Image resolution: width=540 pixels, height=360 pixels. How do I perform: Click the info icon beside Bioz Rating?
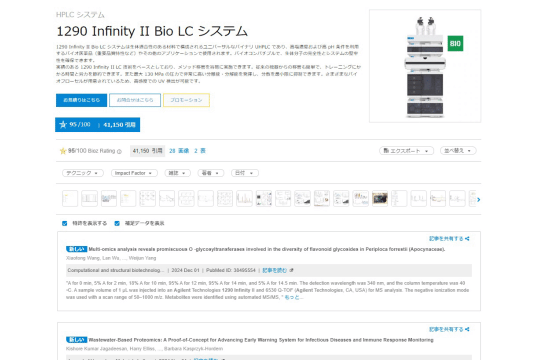click(119, 151)
